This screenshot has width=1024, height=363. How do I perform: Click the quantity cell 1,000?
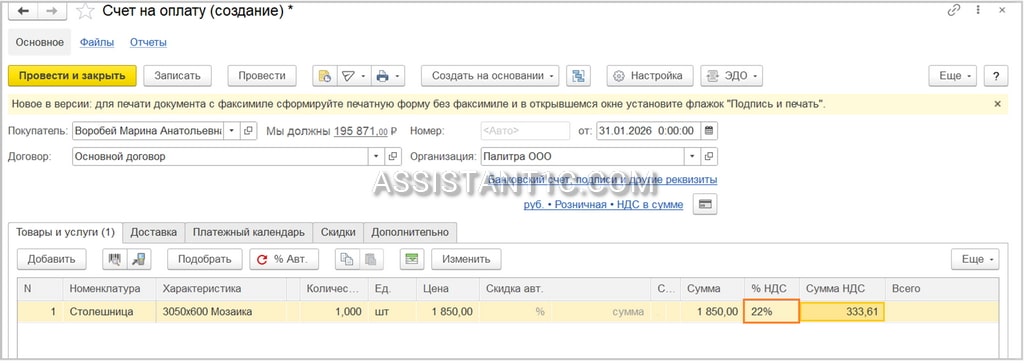coord(333,311)
